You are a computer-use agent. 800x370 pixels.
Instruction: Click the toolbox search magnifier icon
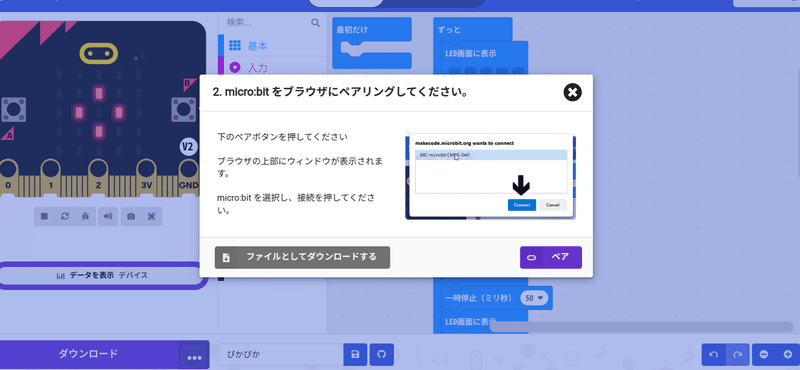point(315,22)
